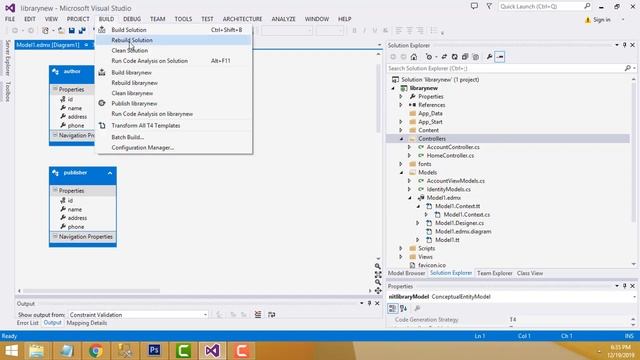Open Mapping Details tab

pos(87,323)
